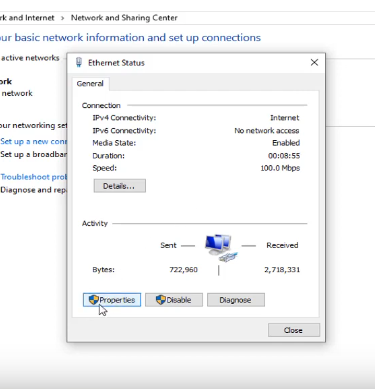Screen dimensions: 375x389
Task: Click the Ethernet Status title icon
Action: point(79,62)
